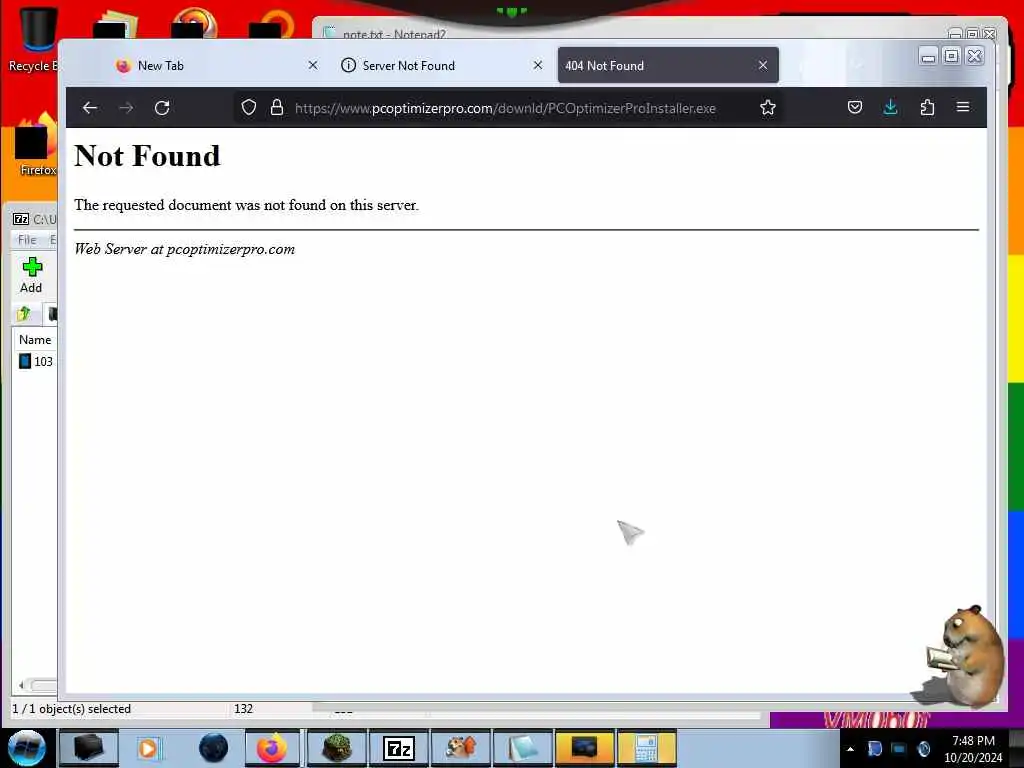Click the up-folder icon in 7-Zip
The height and width of the screenshot is (768, 1024).
point(24,313)
